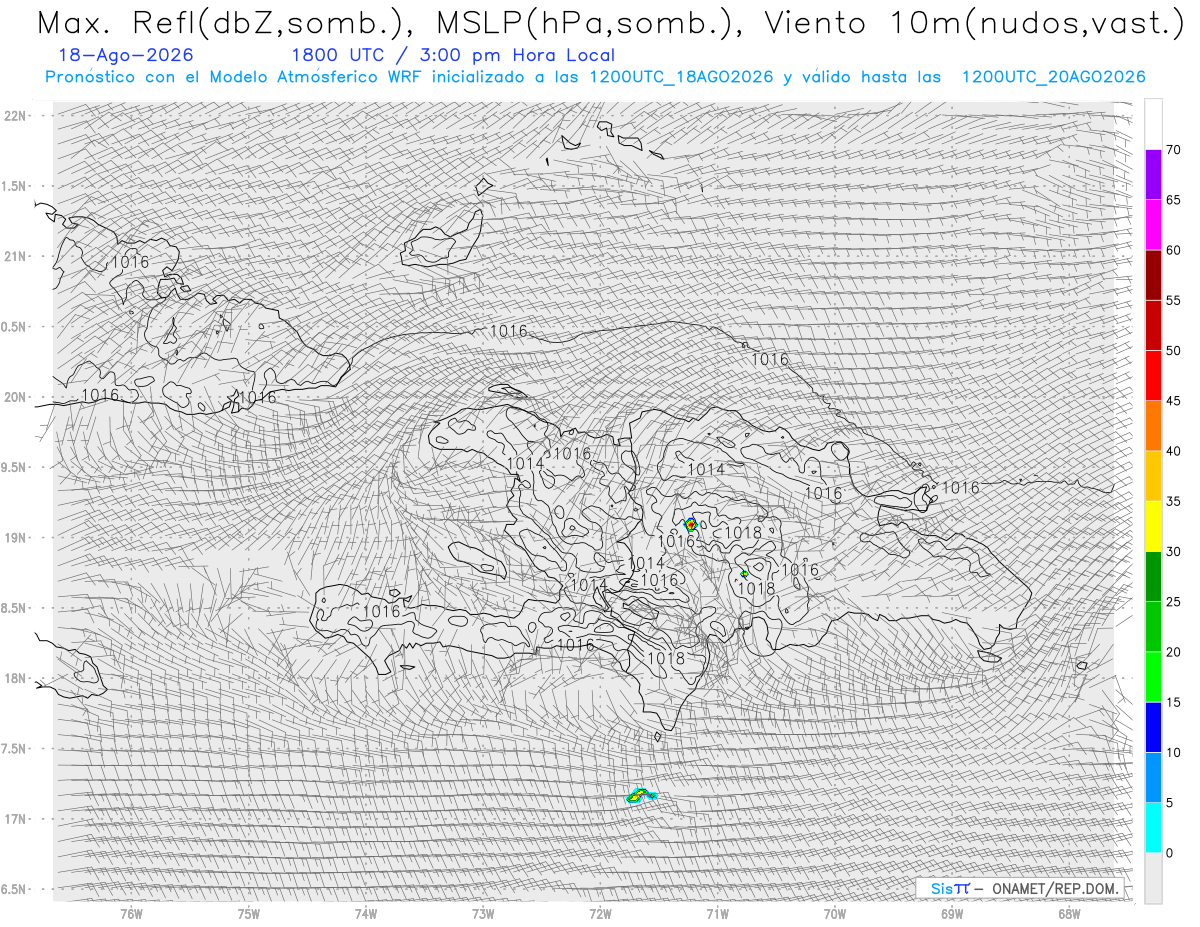
Task: Click the 45 value on the color scale
Action: point(1173,401)
